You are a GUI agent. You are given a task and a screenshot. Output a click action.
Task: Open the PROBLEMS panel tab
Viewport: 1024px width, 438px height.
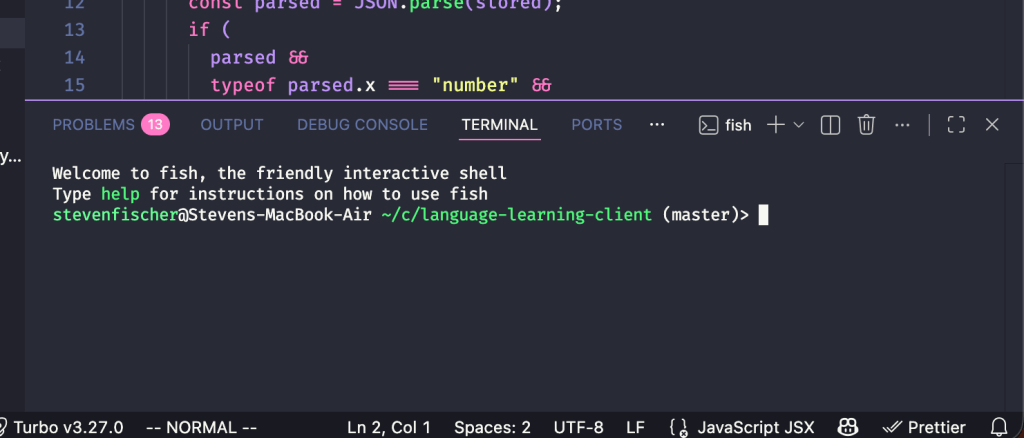pyautogui.click(x=93, y=125)
